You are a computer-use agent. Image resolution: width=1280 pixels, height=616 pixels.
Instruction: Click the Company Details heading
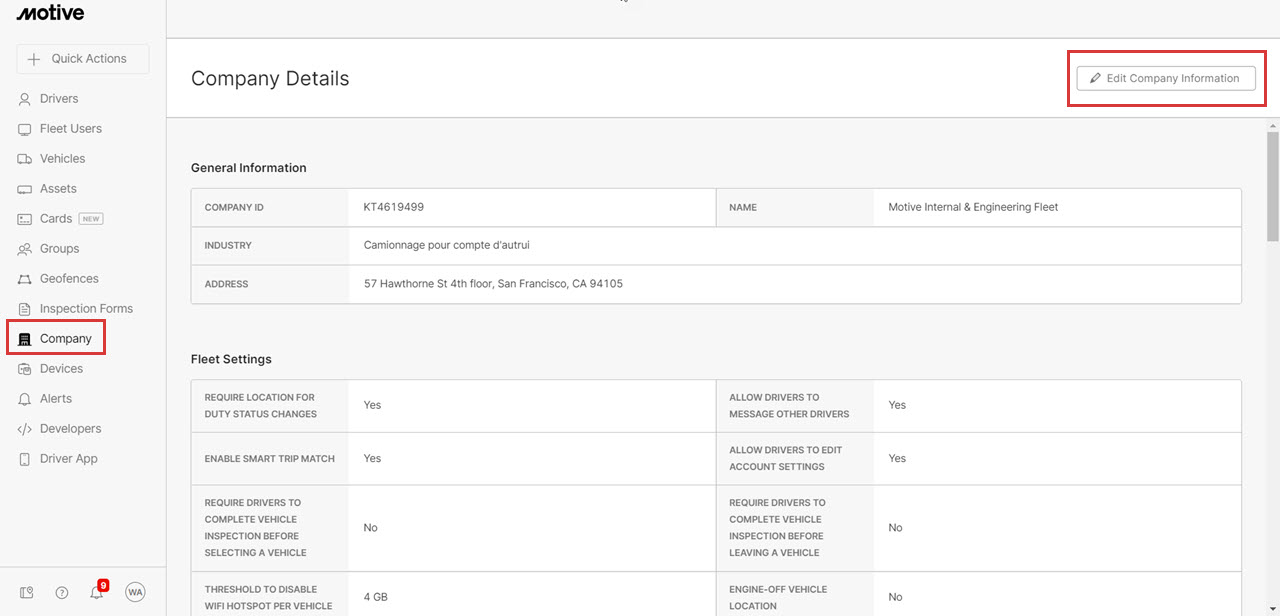270,78
